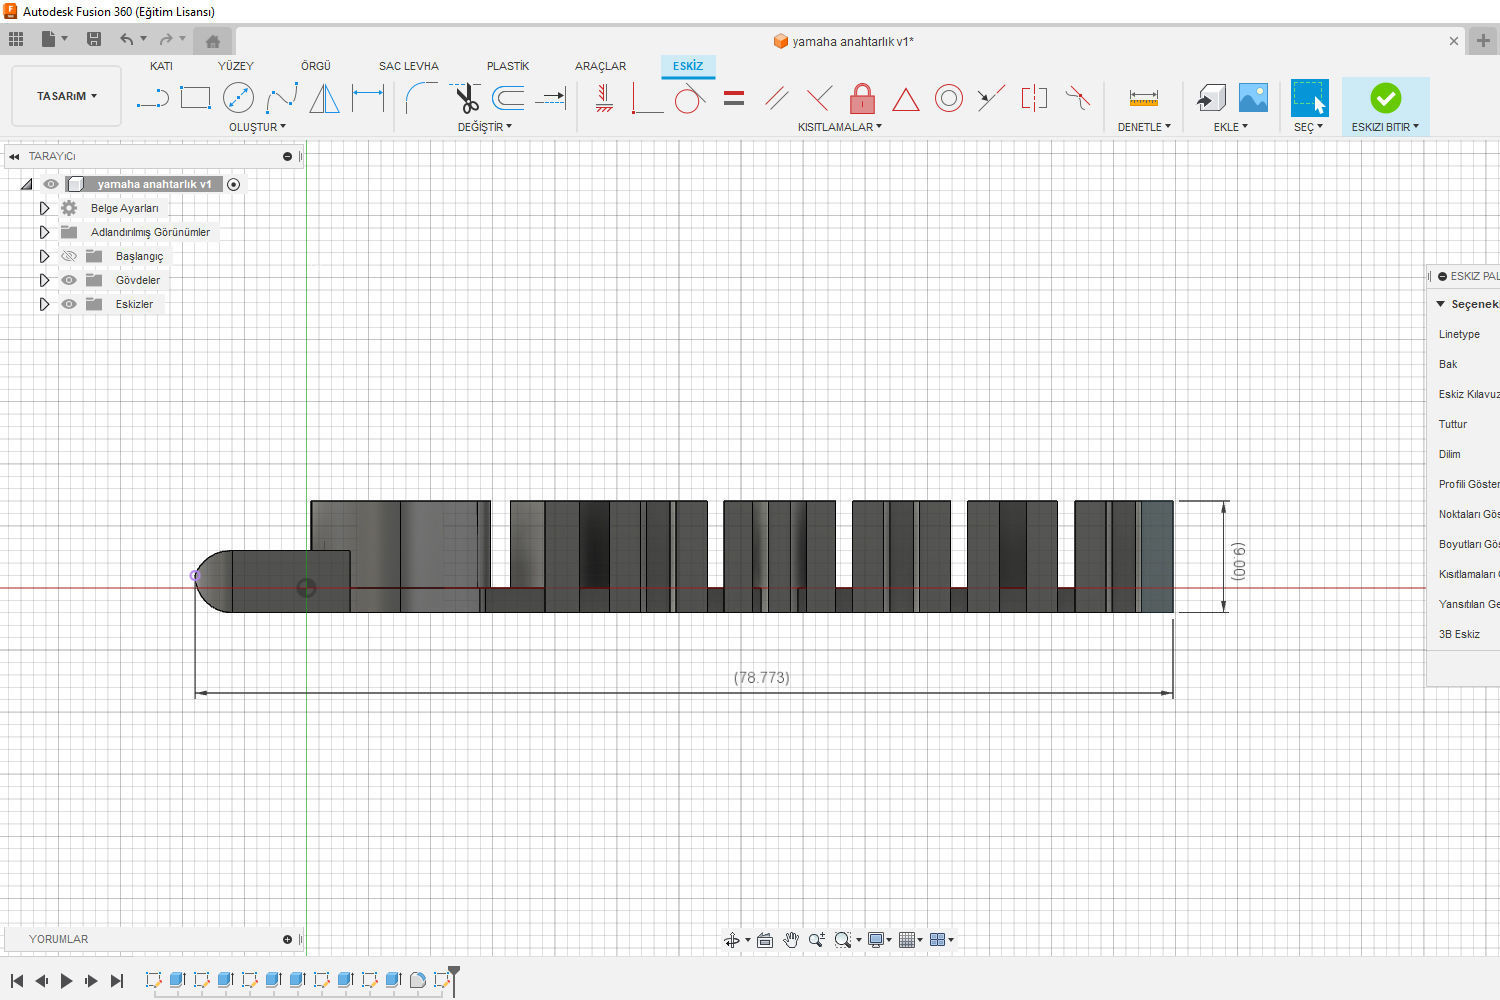Select the Rectangle sketch tool
The image size is (1500, 1000).
pyautogui.click(x=195, y=98)
